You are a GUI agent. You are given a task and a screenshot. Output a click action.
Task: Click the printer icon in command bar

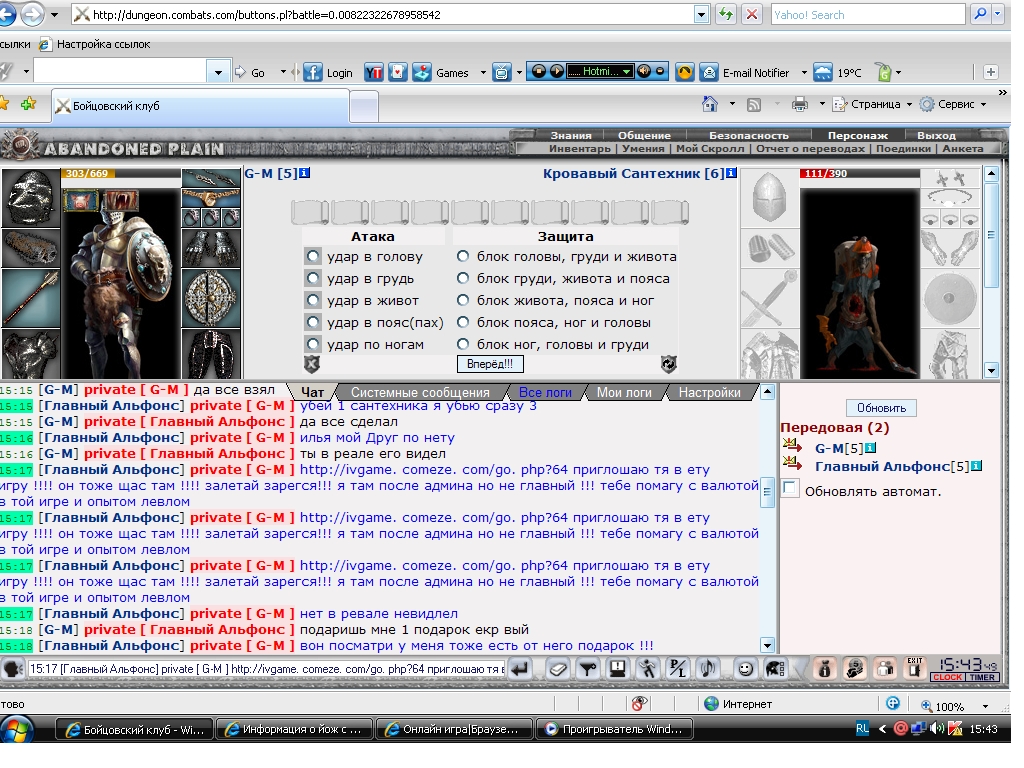[x=800, y=104]
